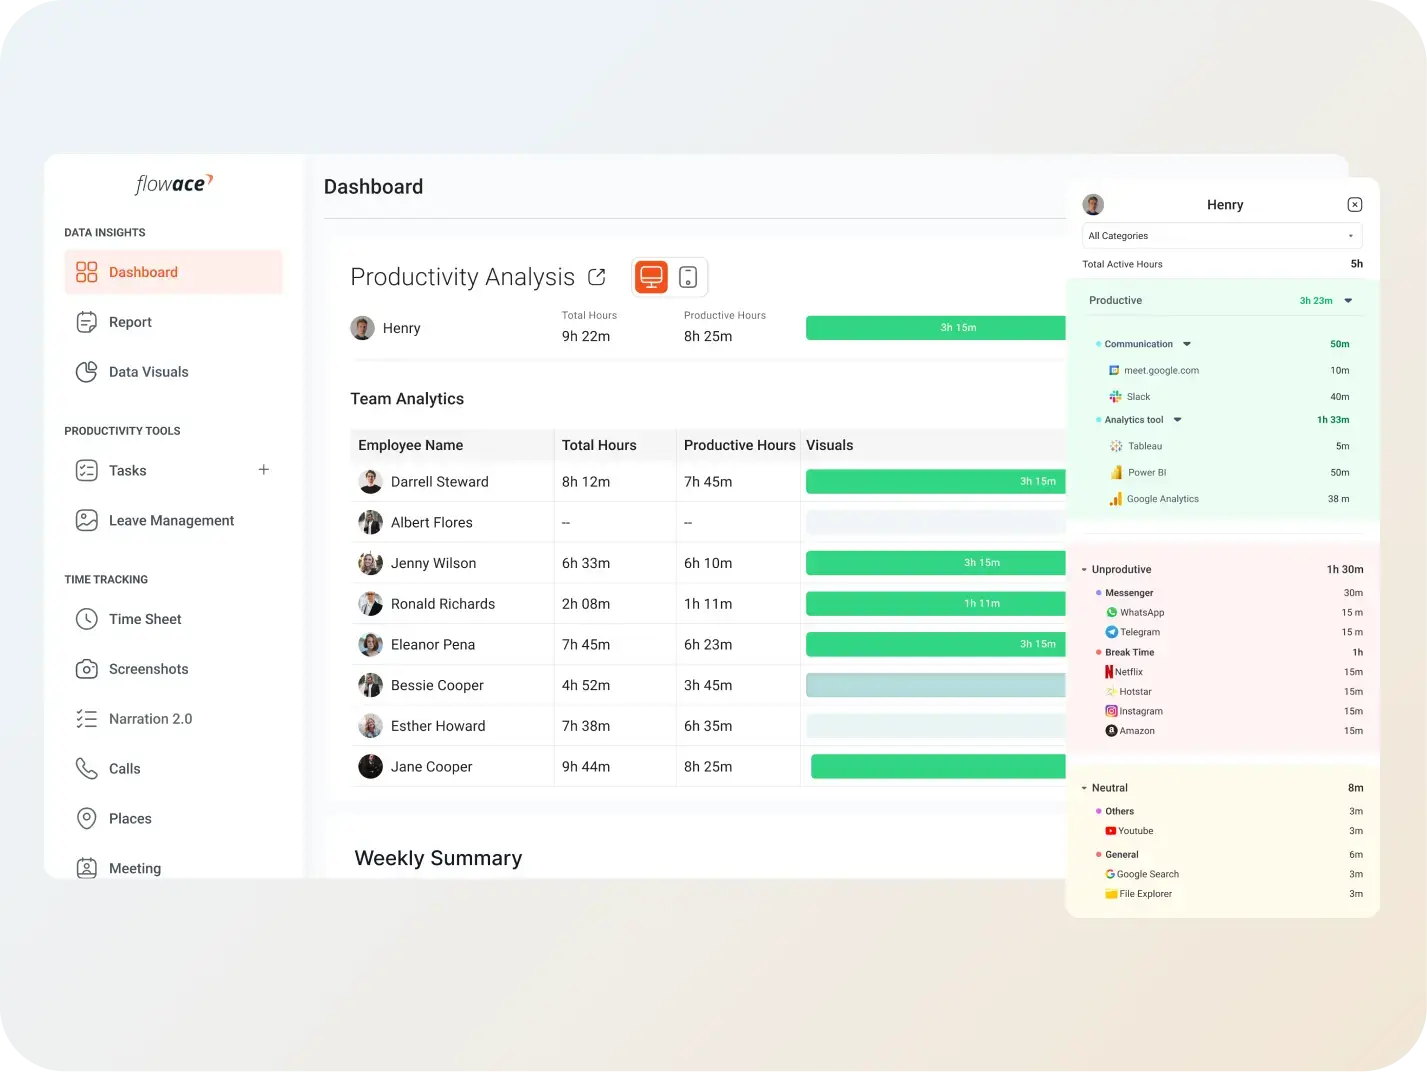Image resolution: width=1427 pixels, height=1072 pixels.
Task: Click the Leave Management icon
Action: pos(87,520)
